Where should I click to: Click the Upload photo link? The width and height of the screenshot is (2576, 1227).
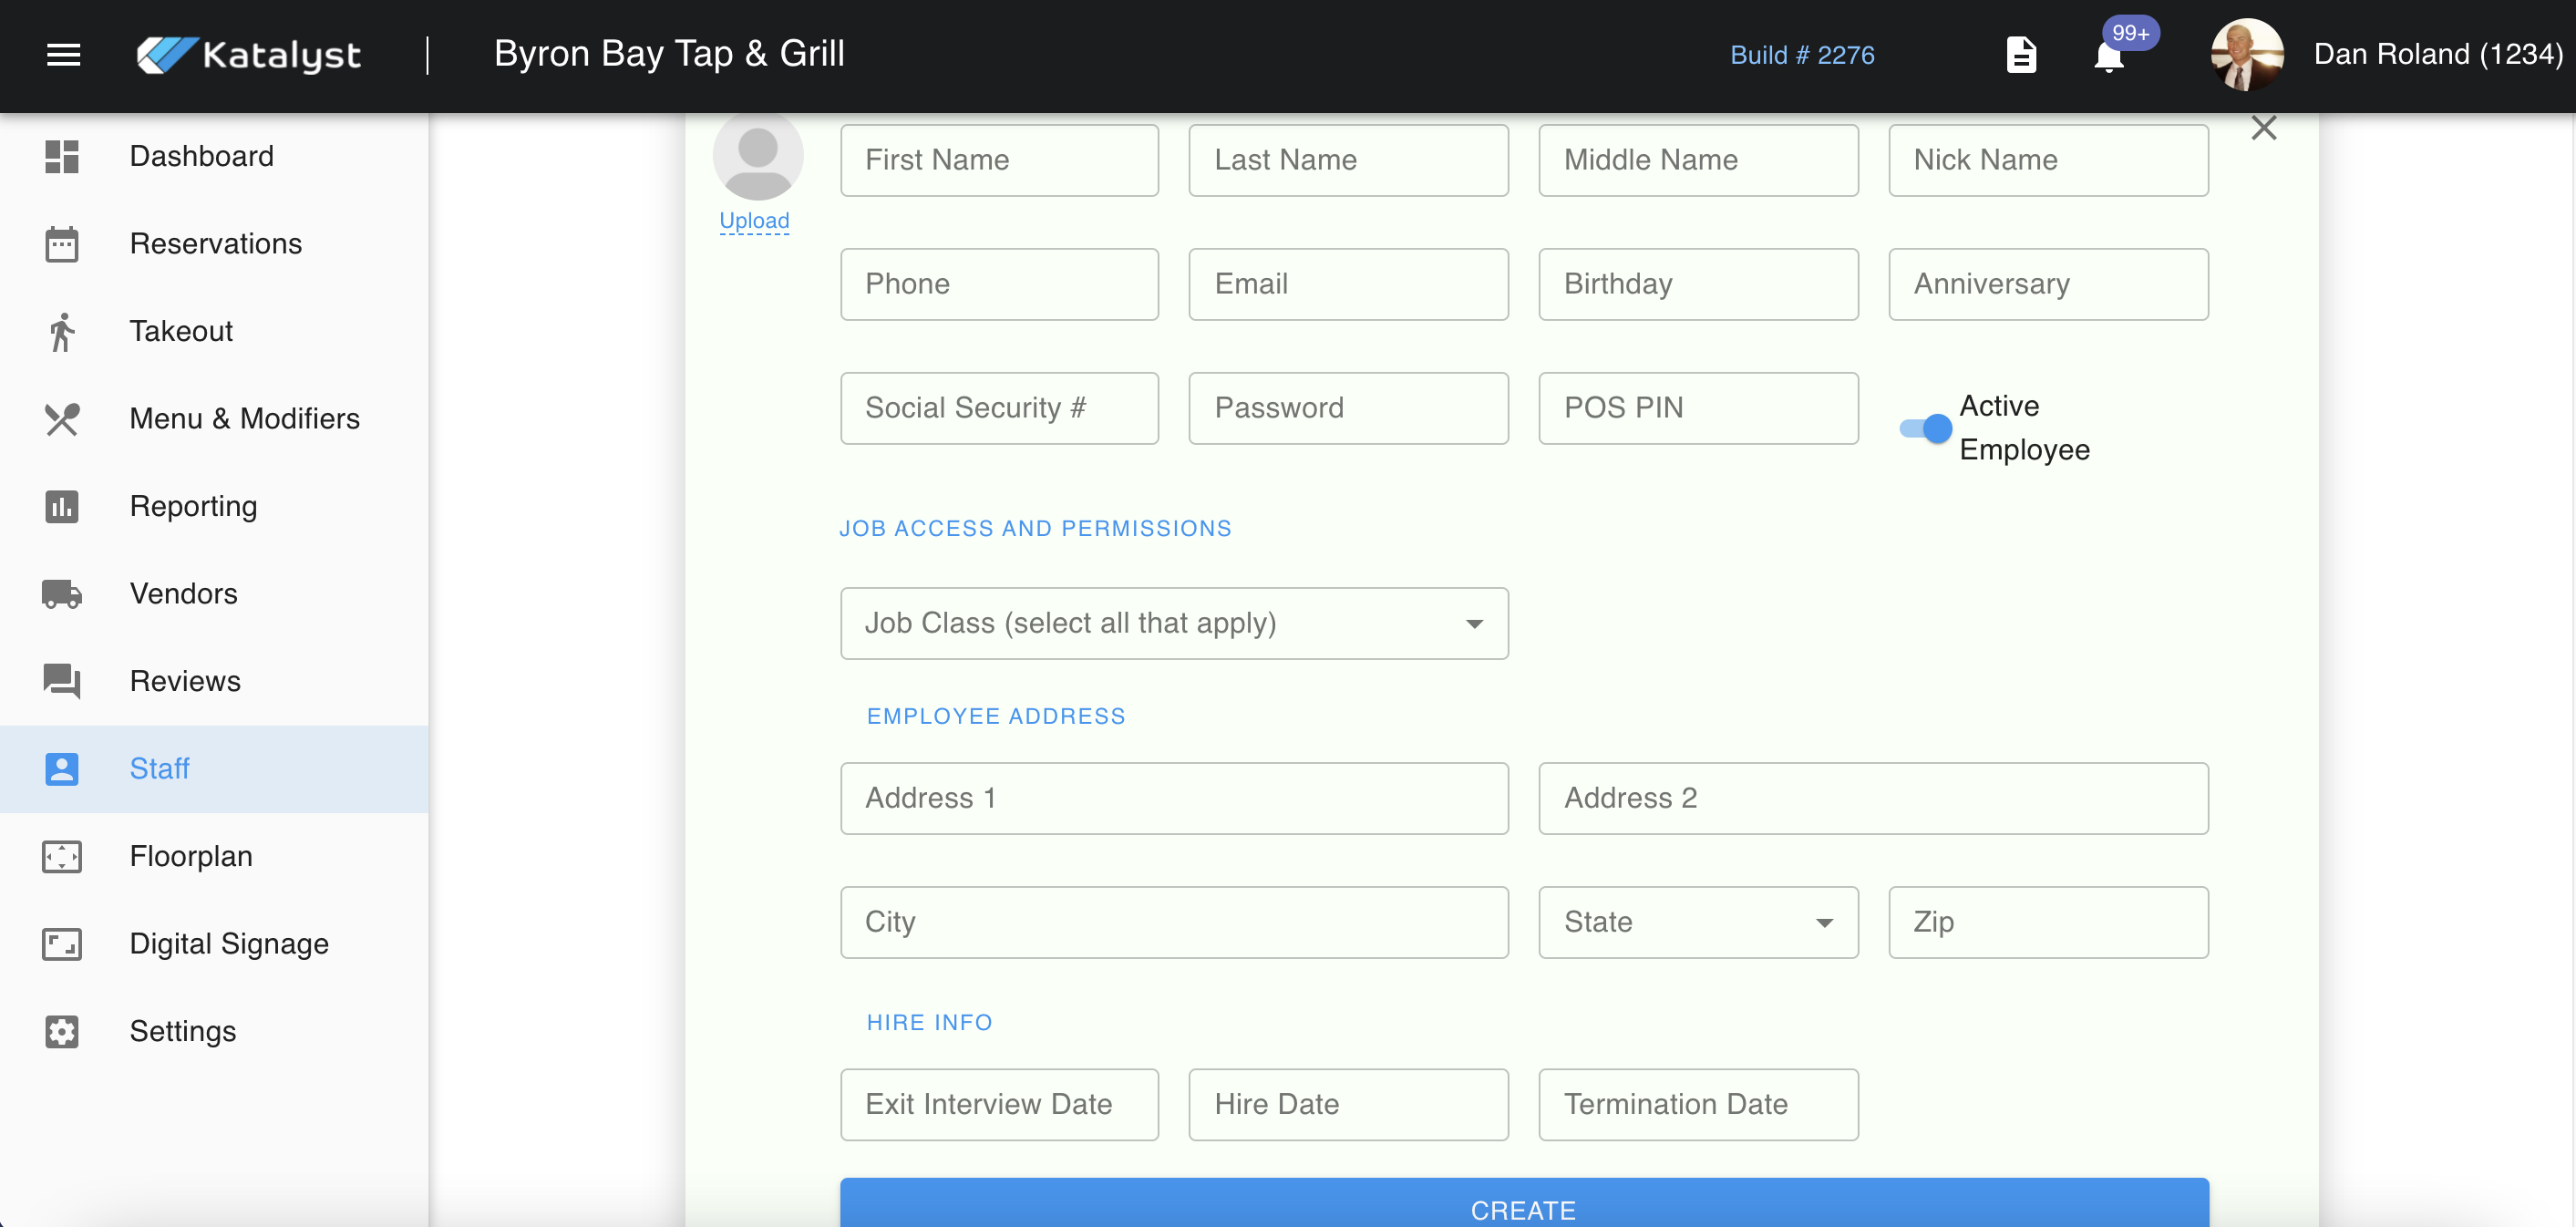pos(754,220)
